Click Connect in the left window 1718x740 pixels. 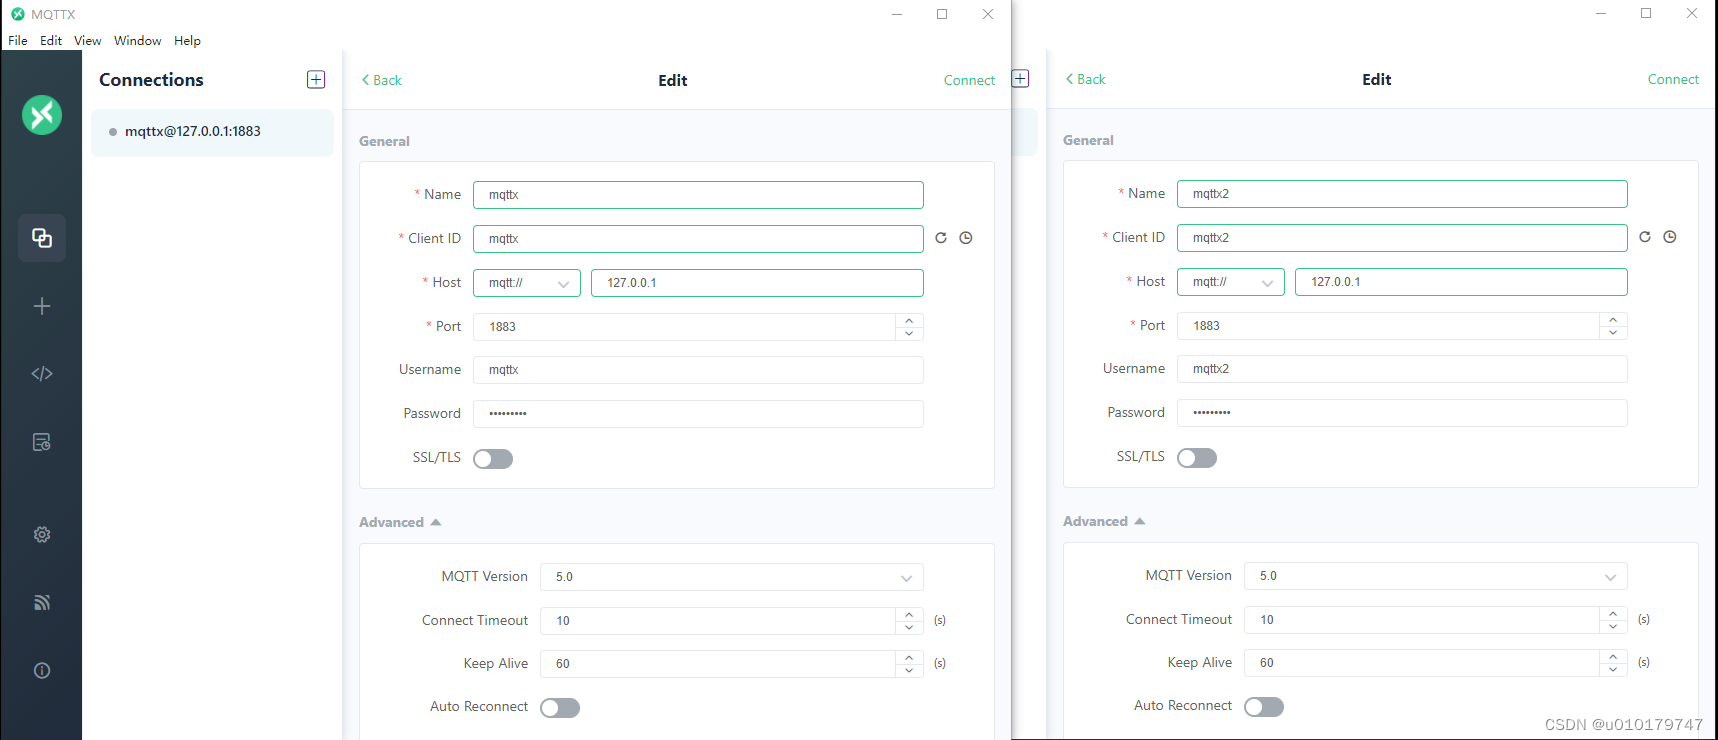pyautogui.click(x=969, y=80)
